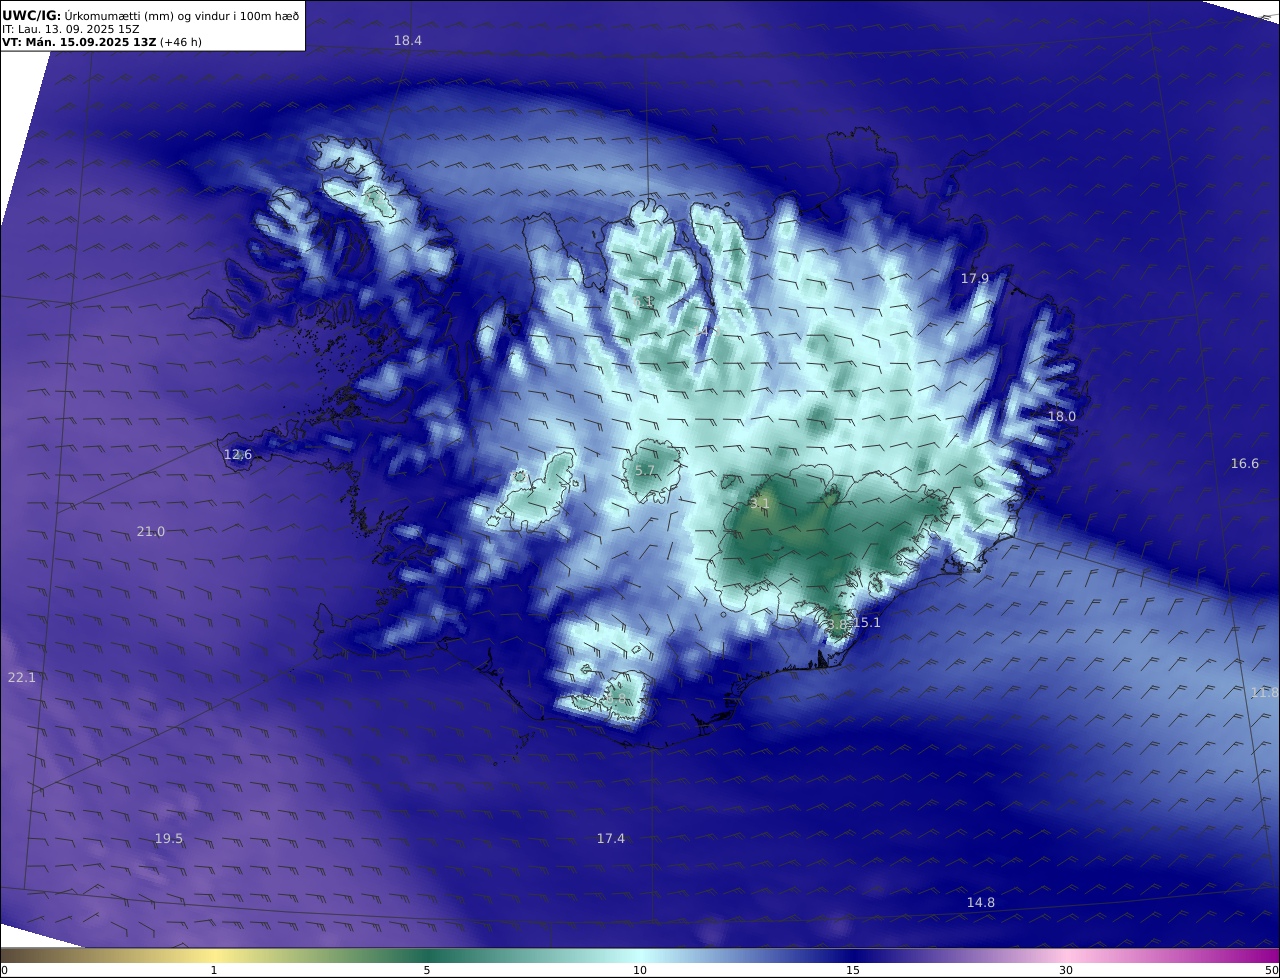Click the 17.4 value label on map
Screen dimensions: 1280x978
point(611,838)
